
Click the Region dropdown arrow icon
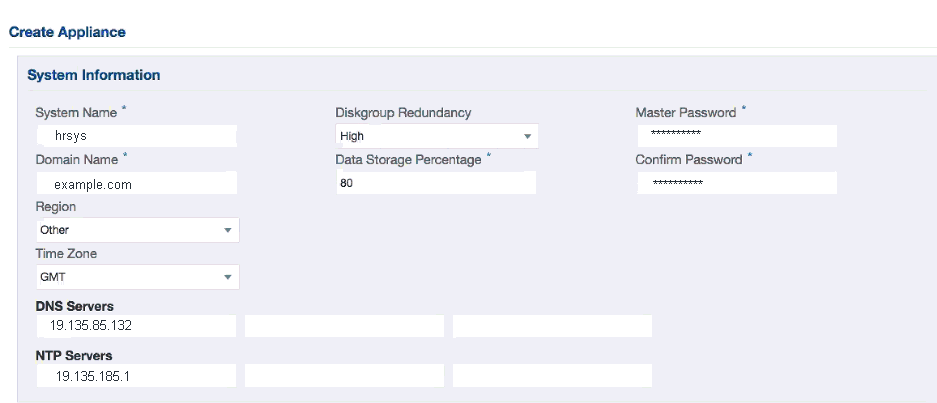(x=227, y=230)
